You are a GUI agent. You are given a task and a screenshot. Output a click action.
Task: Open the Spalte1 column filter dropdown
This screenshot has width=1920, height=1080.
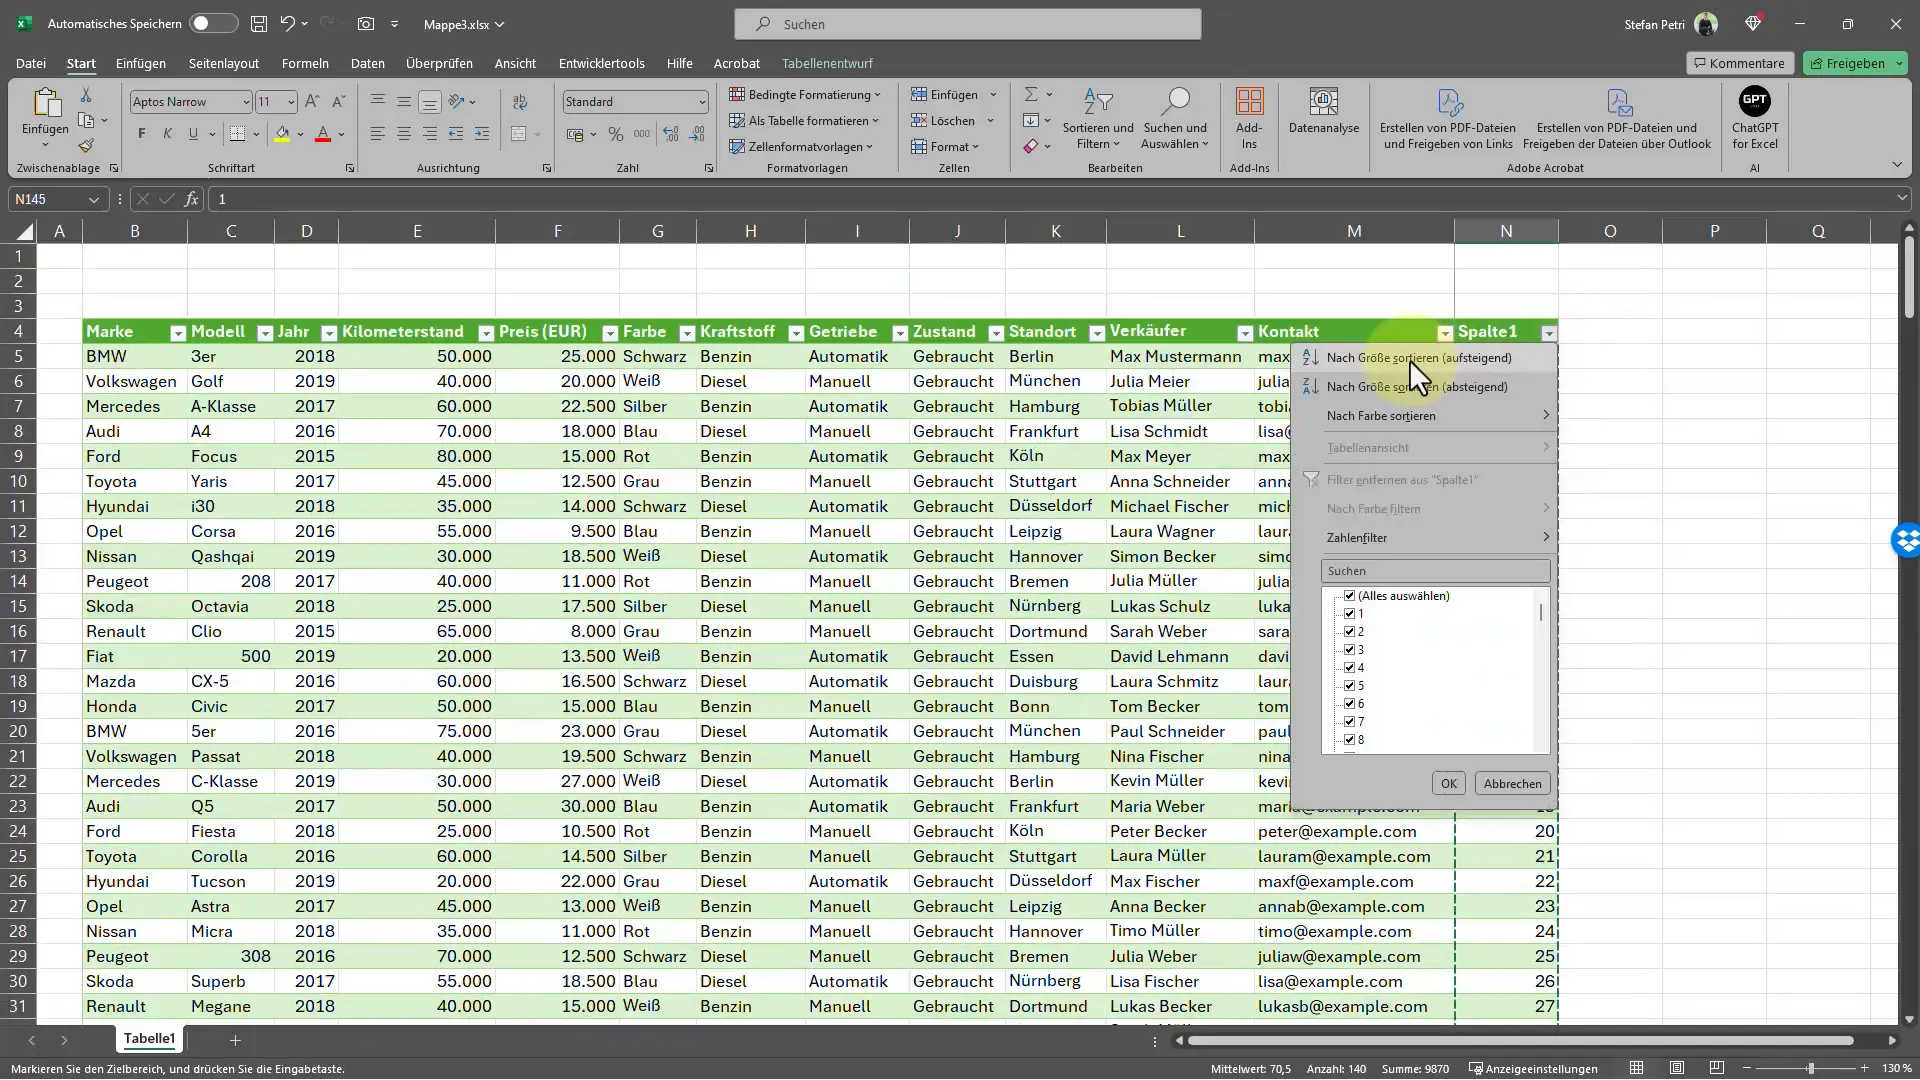(1548, 333)
